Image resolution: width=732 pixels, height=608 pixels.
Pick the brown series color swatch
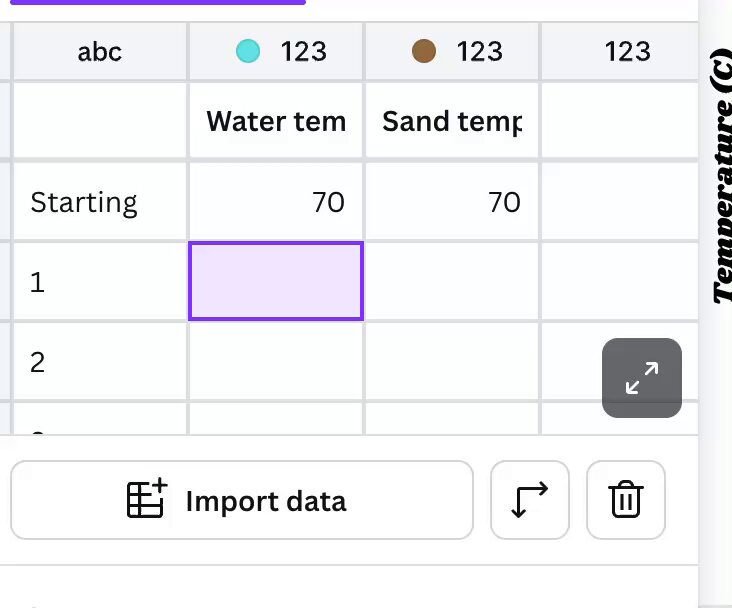pyautogui.click(x=424, y=51)
